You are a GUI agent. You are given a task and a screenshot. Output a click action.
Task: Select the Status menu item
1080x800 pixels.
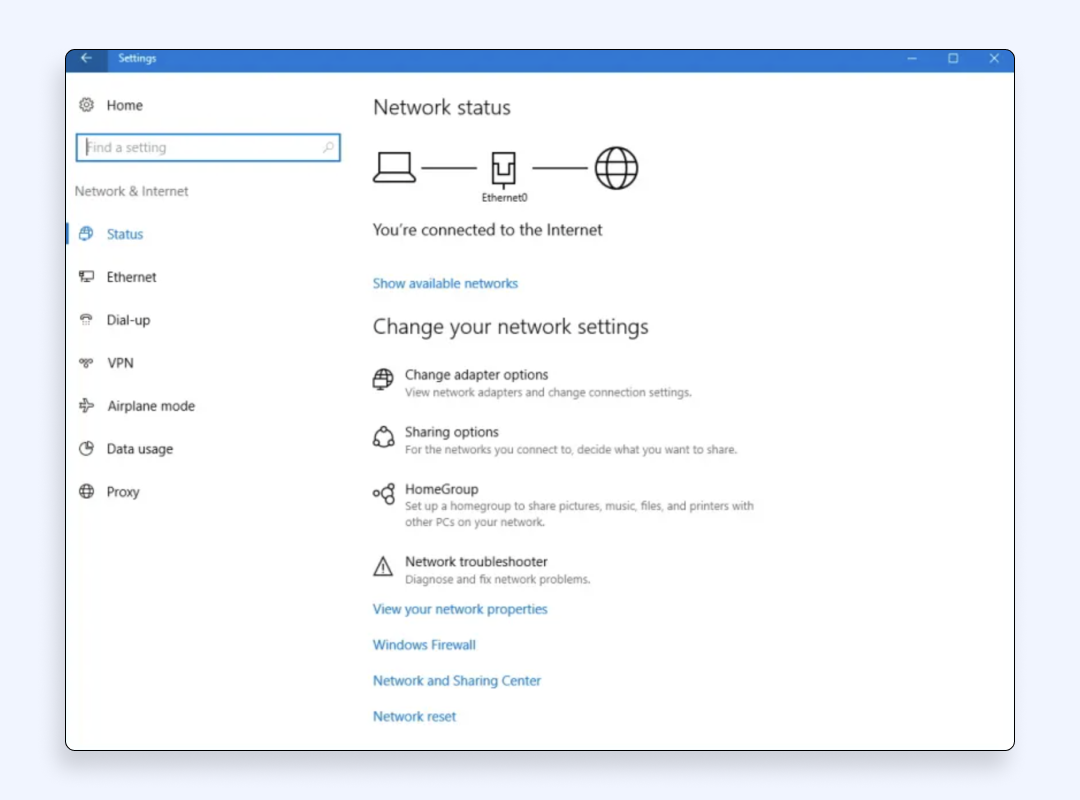point(125,234)
